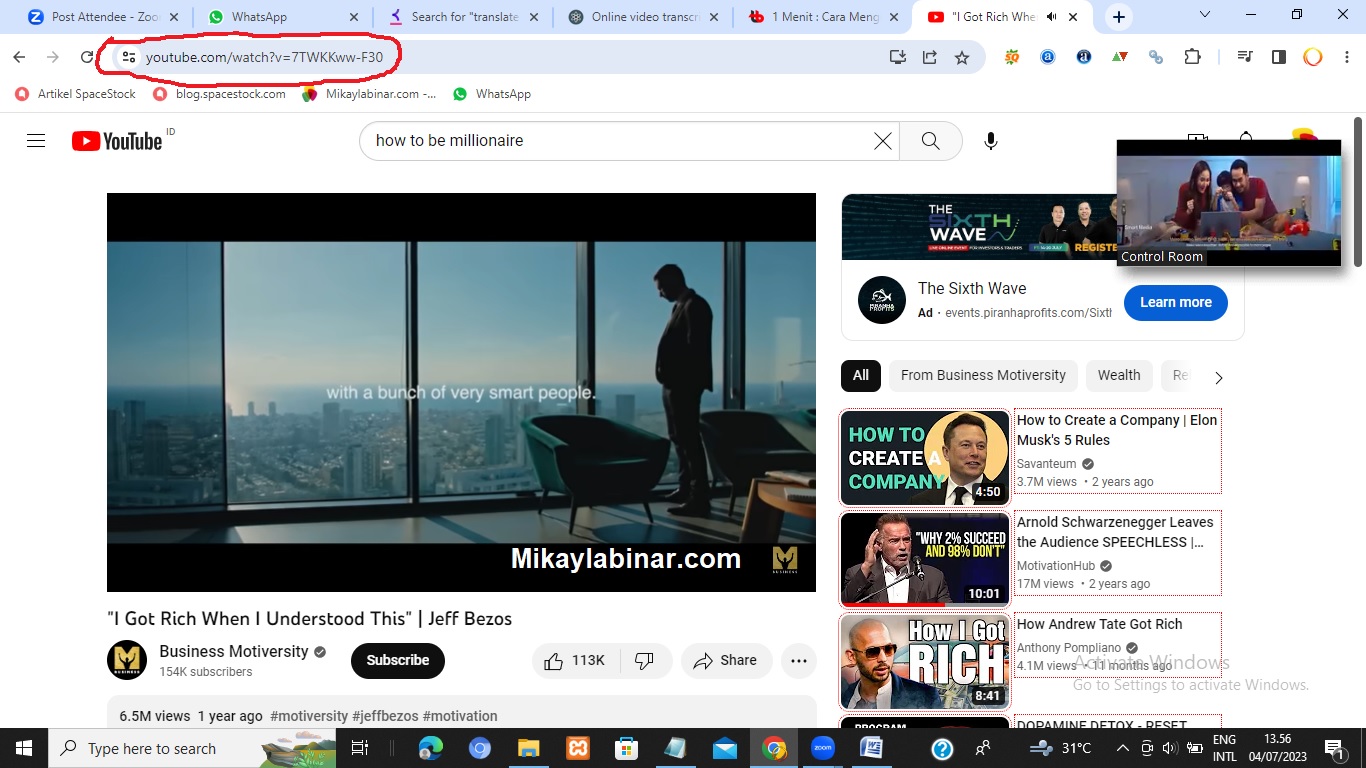Open Microsoft Edge from the taskbar
1366x768 pixels.
[x=431, y=748]
